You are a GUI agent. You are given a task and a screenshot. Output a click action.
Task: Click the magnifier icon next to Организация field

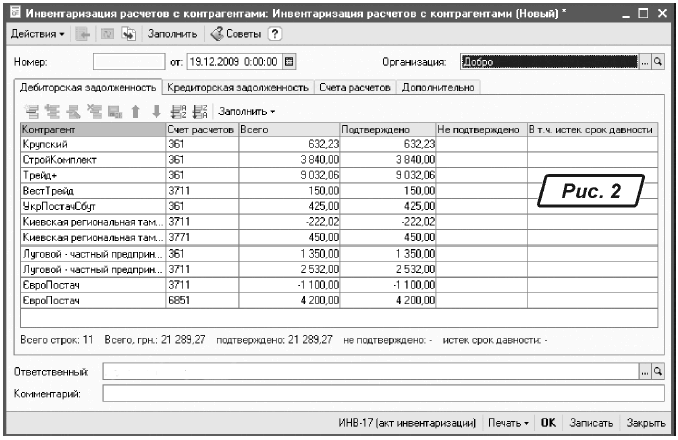pyautogui.click(x=657, y=62)
